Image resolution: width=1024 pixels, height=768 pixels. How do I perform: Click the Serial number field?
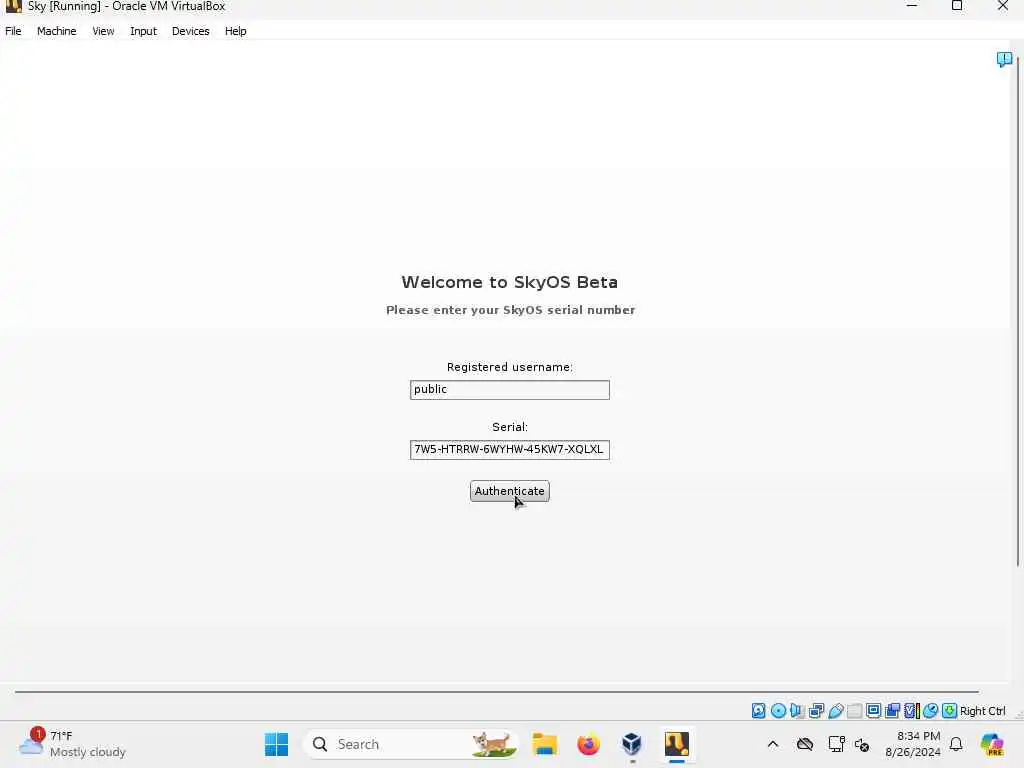click(x=509, y=450)
